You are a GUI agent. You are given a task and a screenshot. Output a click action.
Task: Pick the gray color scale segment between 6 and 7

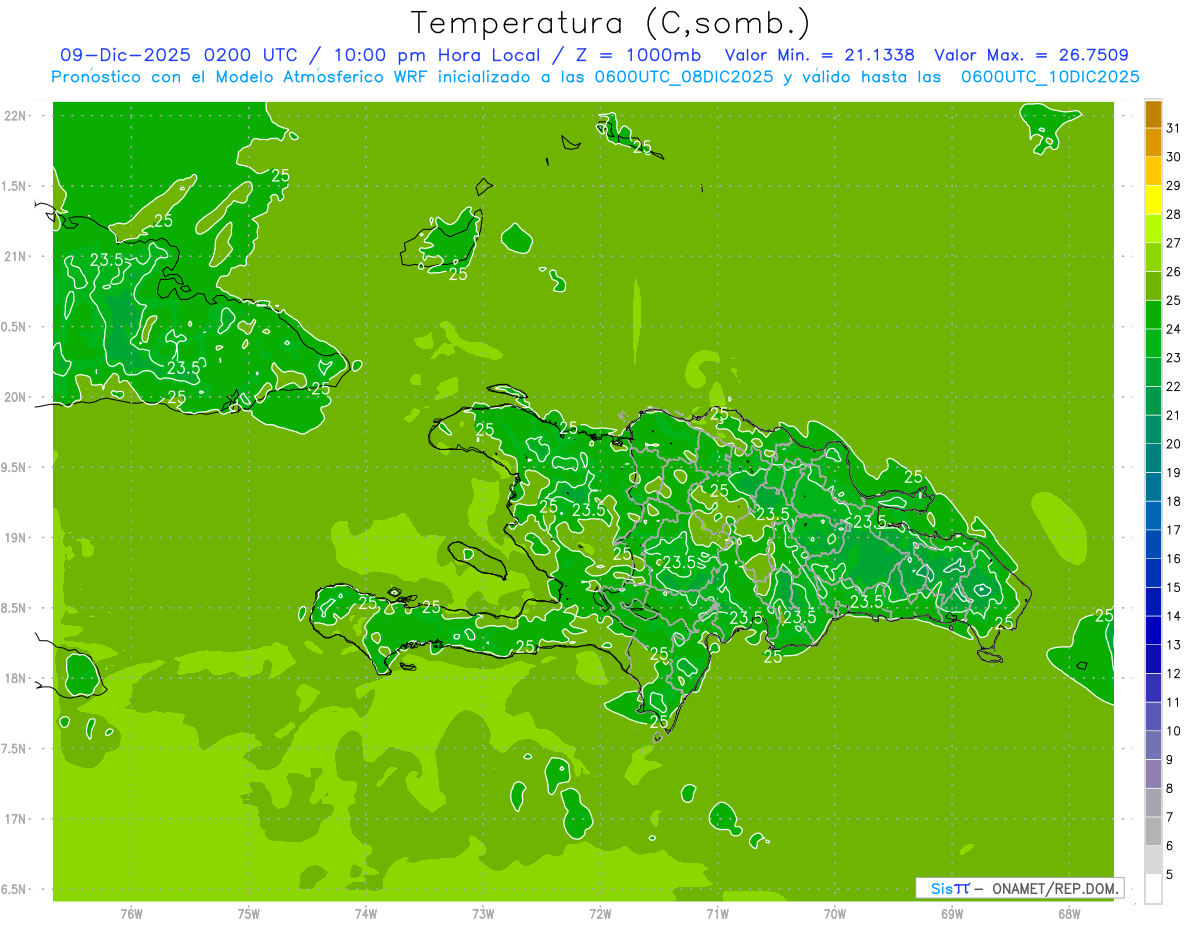click(x=1153, y=831)
